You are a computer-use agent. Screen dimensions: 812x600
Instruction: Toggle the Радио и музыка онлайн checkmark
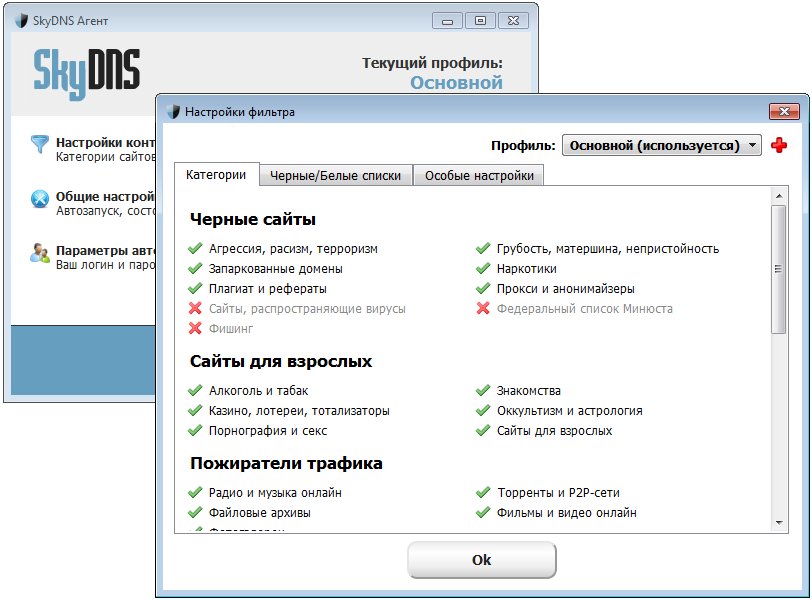(x=195, y=492)
